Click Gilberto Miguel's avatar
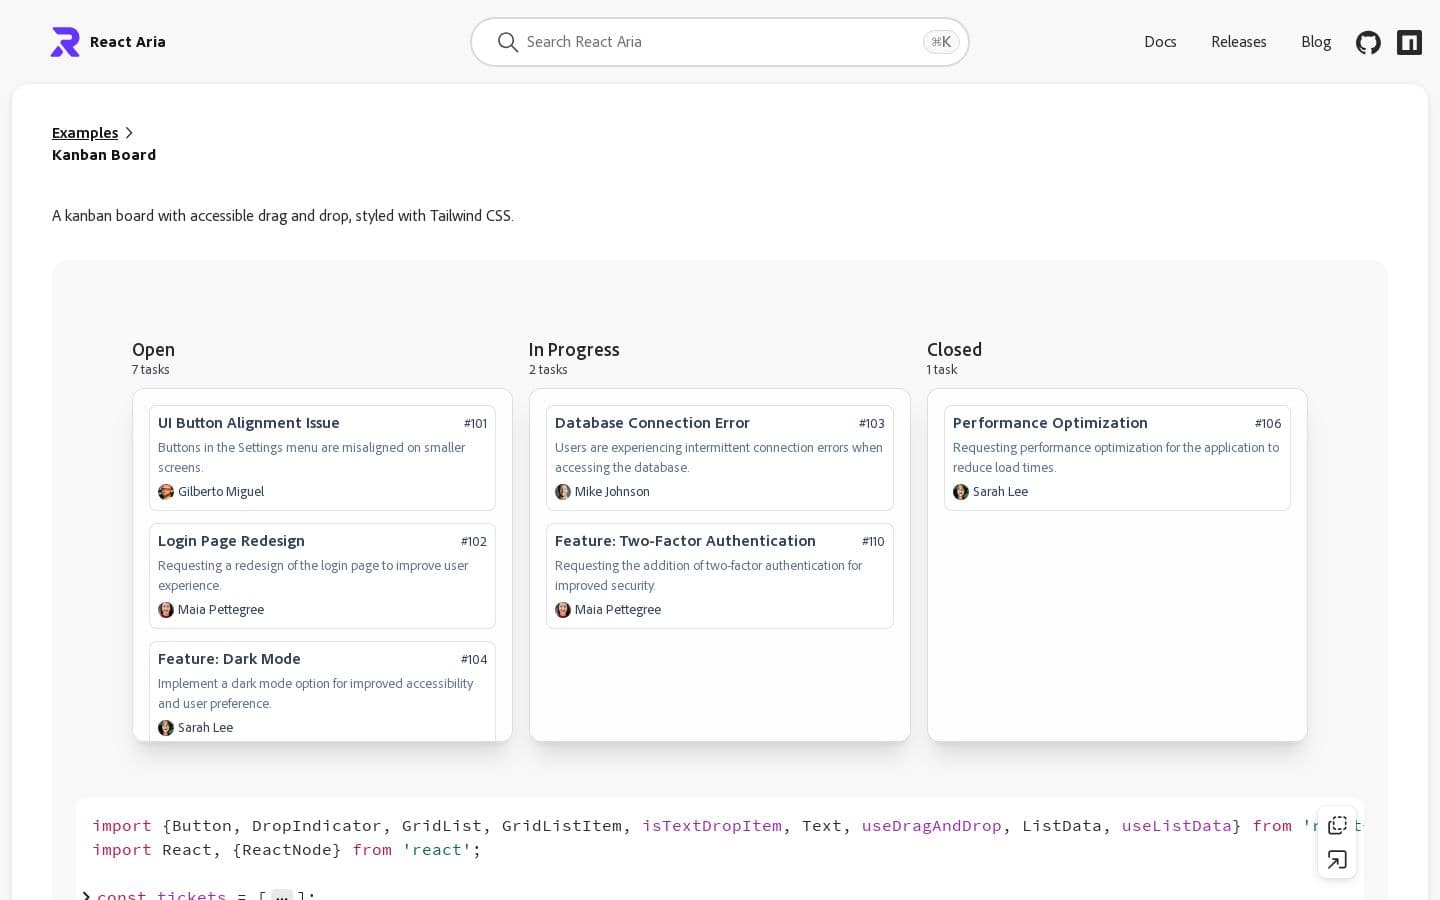Viewport: 1440px width, 900px height. (166, 491)
